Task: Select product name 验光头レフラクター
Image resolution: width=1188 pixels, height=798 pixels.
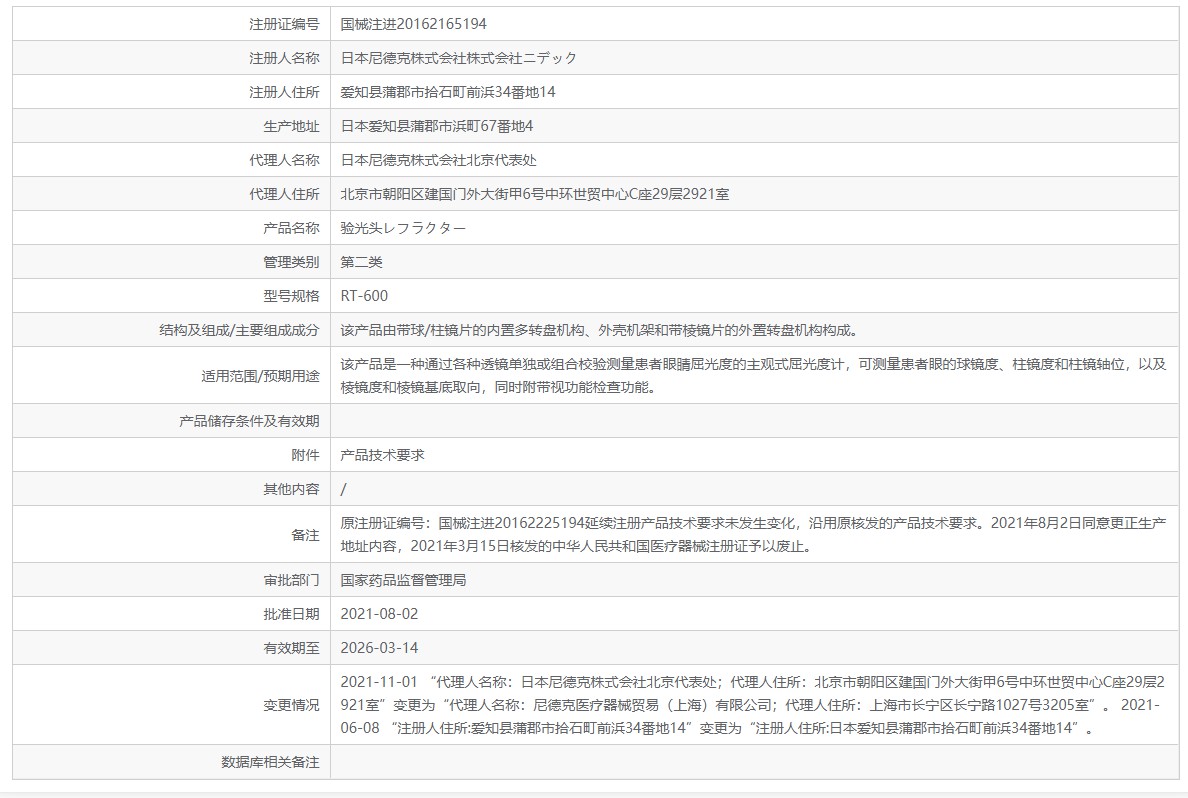Action: click(x=403, y=229)
